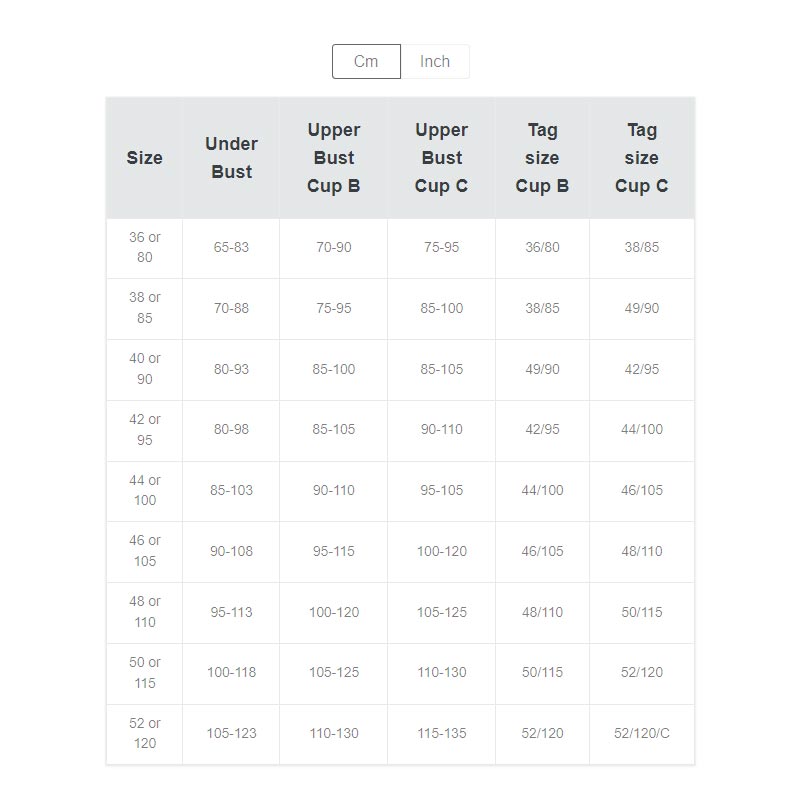Click the 52/120/C tag size cell
Screen dimensions: 800x800
click(641, 733)
